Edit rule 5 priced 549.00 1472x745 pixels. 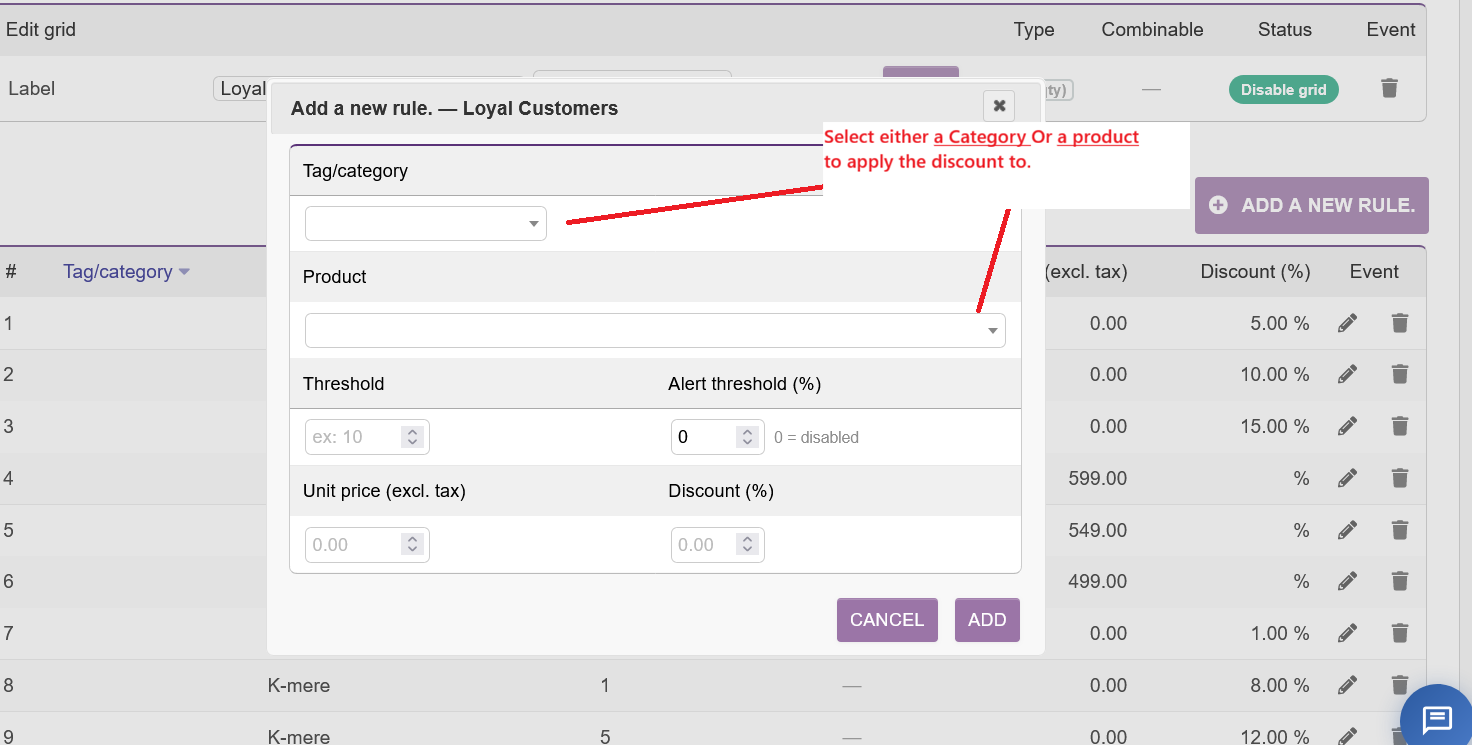(1348, 530)
